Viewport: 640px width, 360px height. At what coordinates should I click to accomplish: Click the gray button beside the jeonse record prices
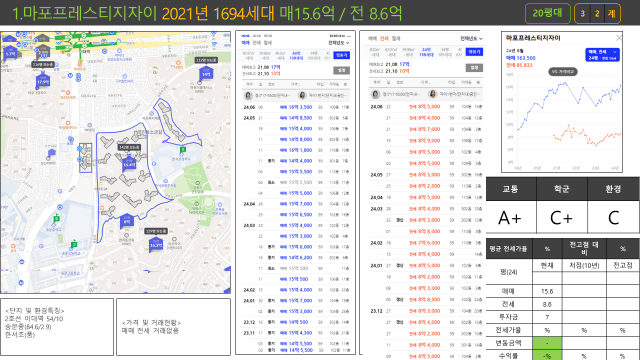[474, 67]
